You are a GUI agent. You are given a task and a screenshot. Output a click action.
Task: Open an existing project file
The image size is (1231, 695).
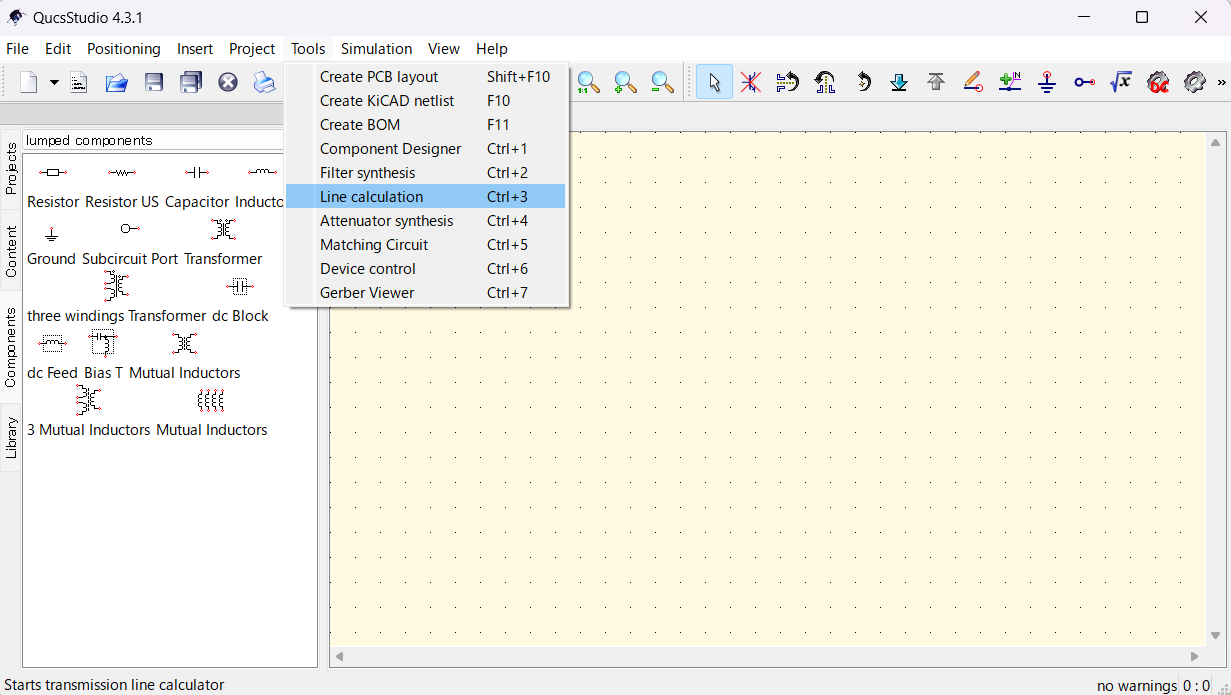(116, 82)
